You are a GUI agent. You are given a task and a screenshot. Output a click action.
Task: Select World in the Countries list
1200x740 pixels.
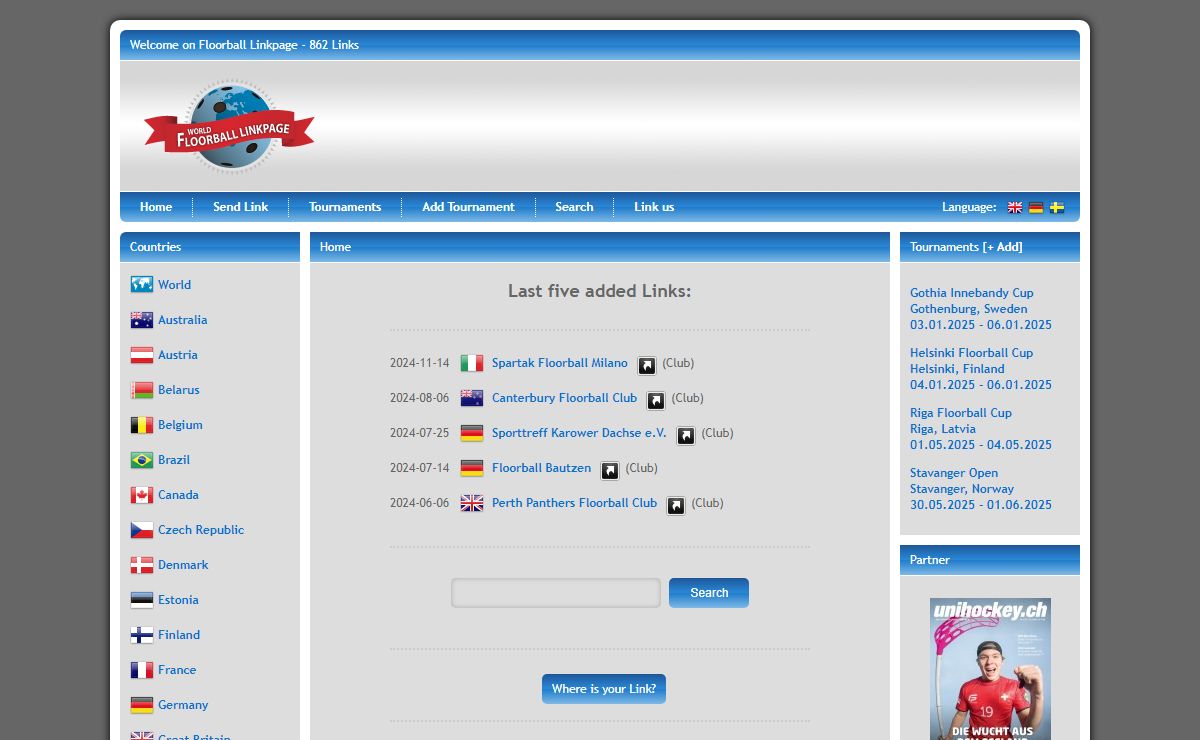(x=174, y=285)
